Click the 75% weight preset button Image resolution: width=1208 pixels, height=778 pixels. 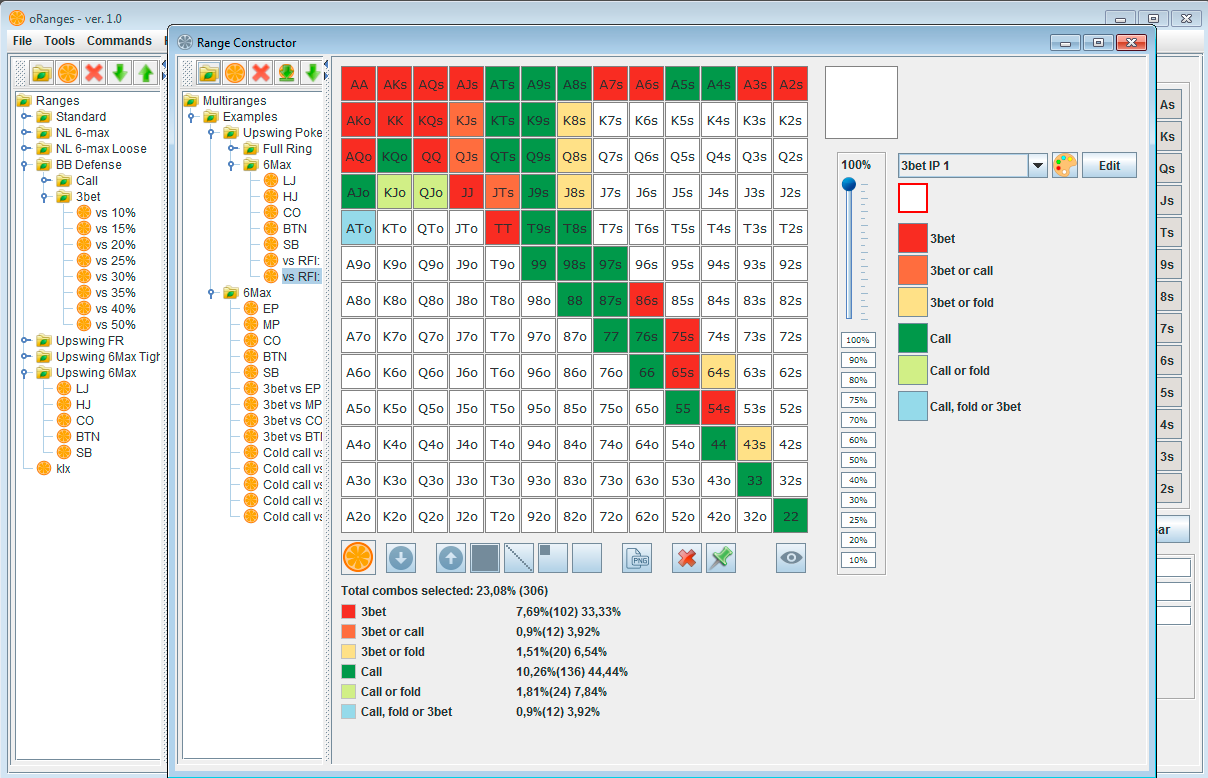tap(857, 400)
